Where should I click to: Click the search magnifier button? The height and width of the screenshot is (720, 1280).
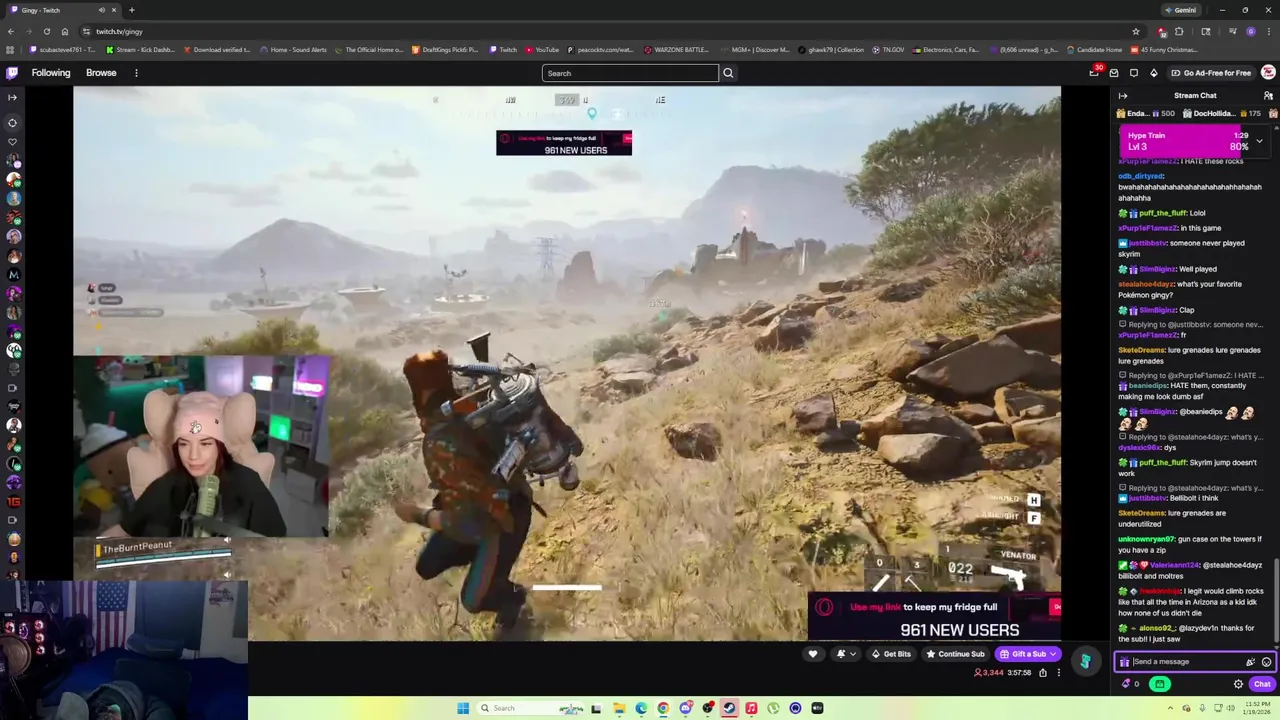pos(728,73)
